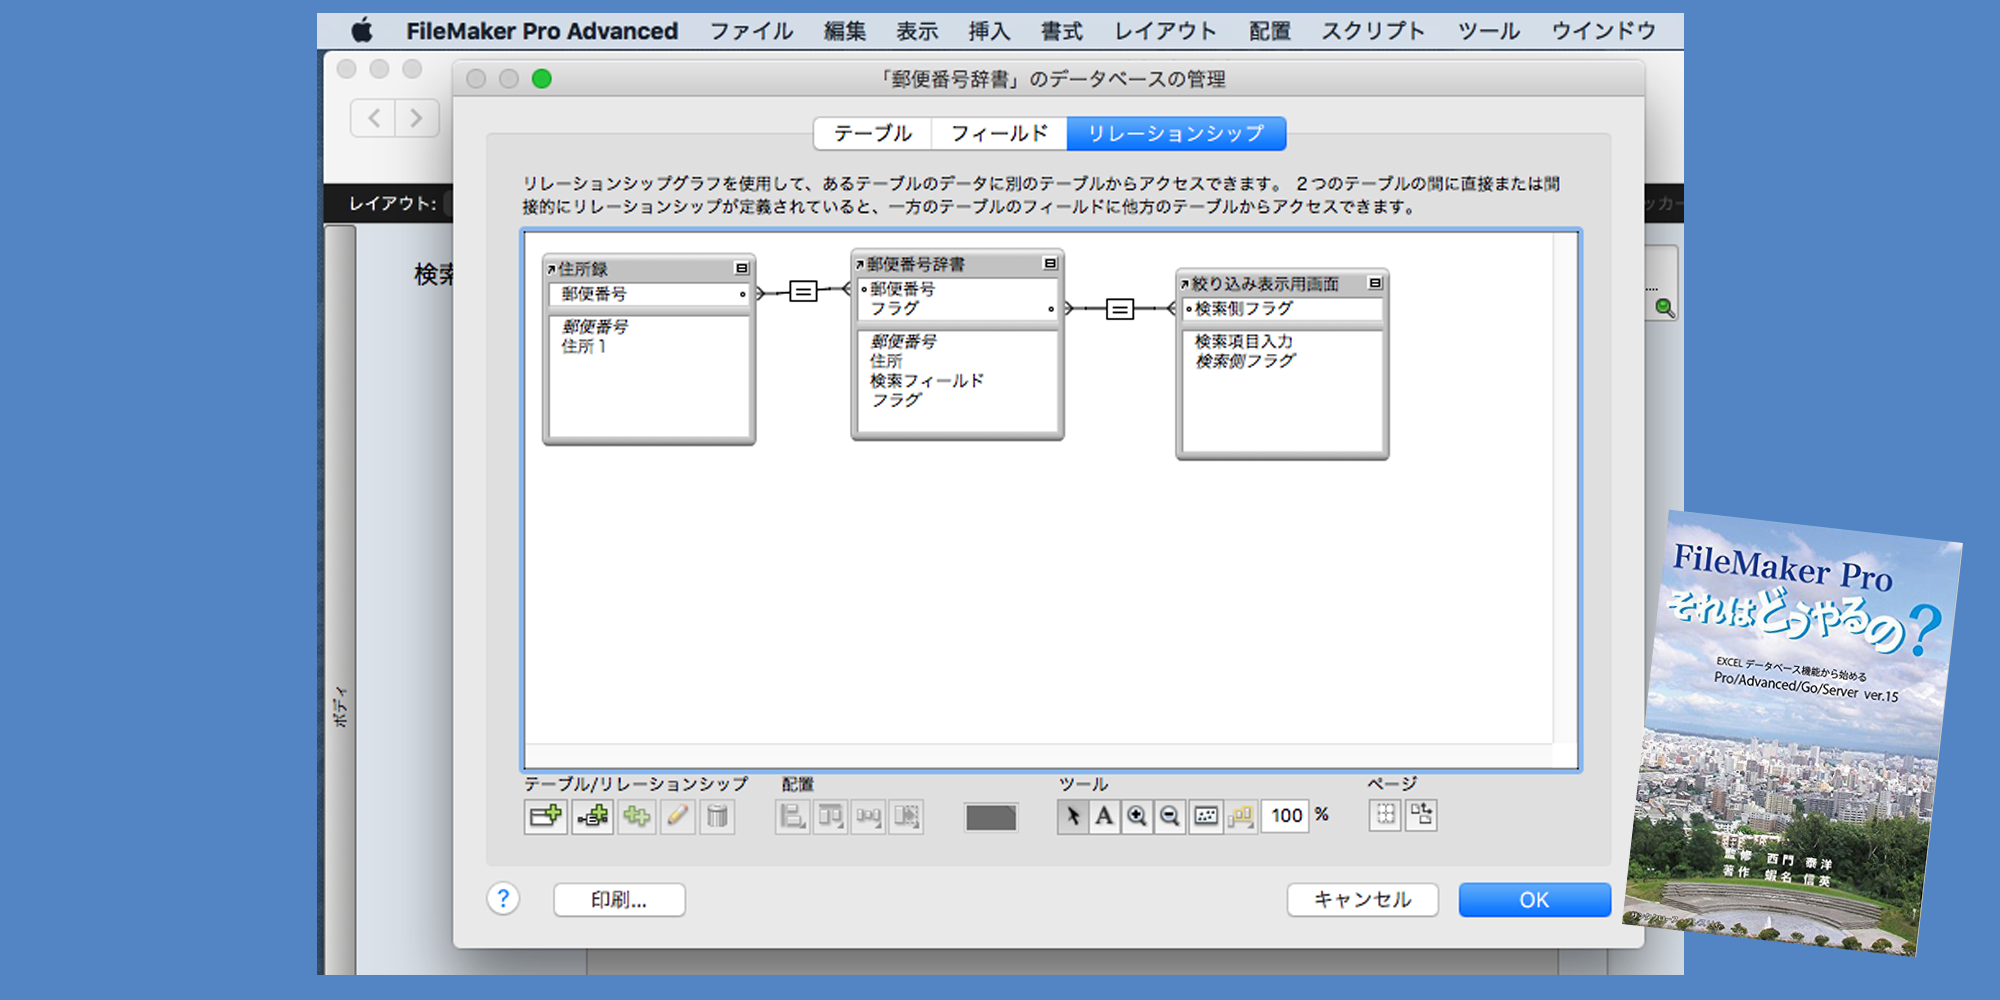The image size is (2000, 1000).
Task: Click the zoom out magnifier tool
Action: [x=1169, y=817]
